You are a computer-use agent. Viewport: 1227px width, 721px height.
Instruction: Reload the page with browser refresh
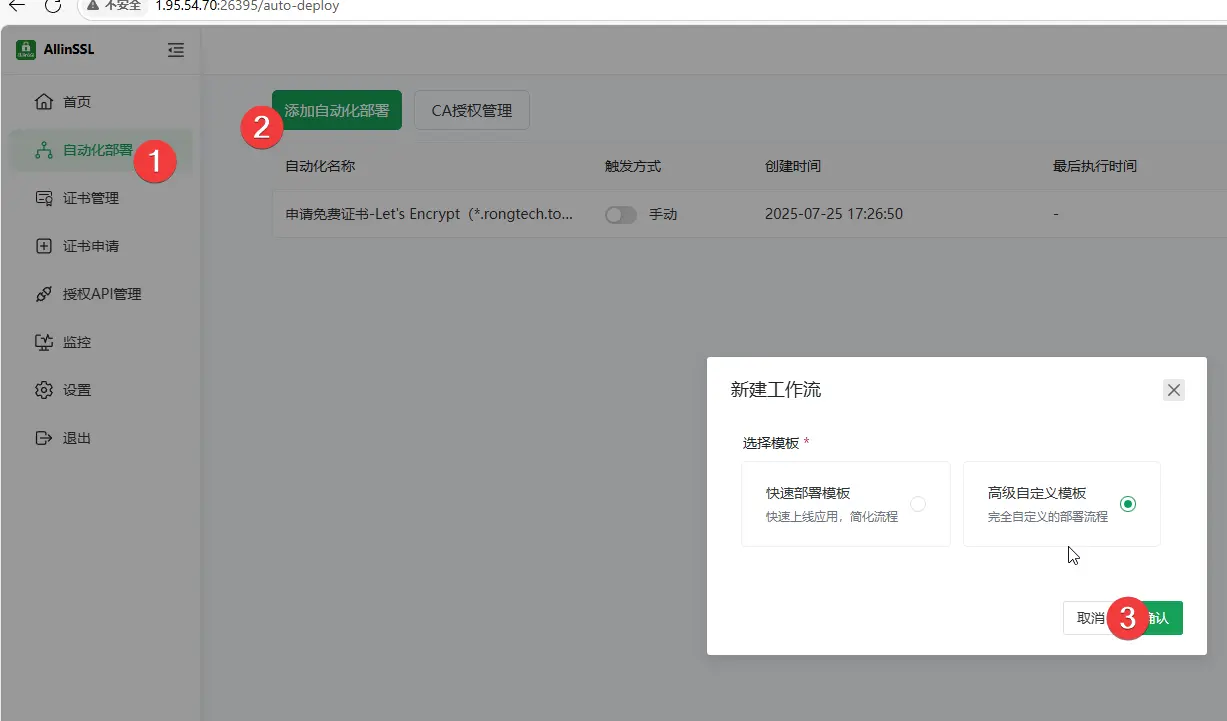tap(53, 6)
